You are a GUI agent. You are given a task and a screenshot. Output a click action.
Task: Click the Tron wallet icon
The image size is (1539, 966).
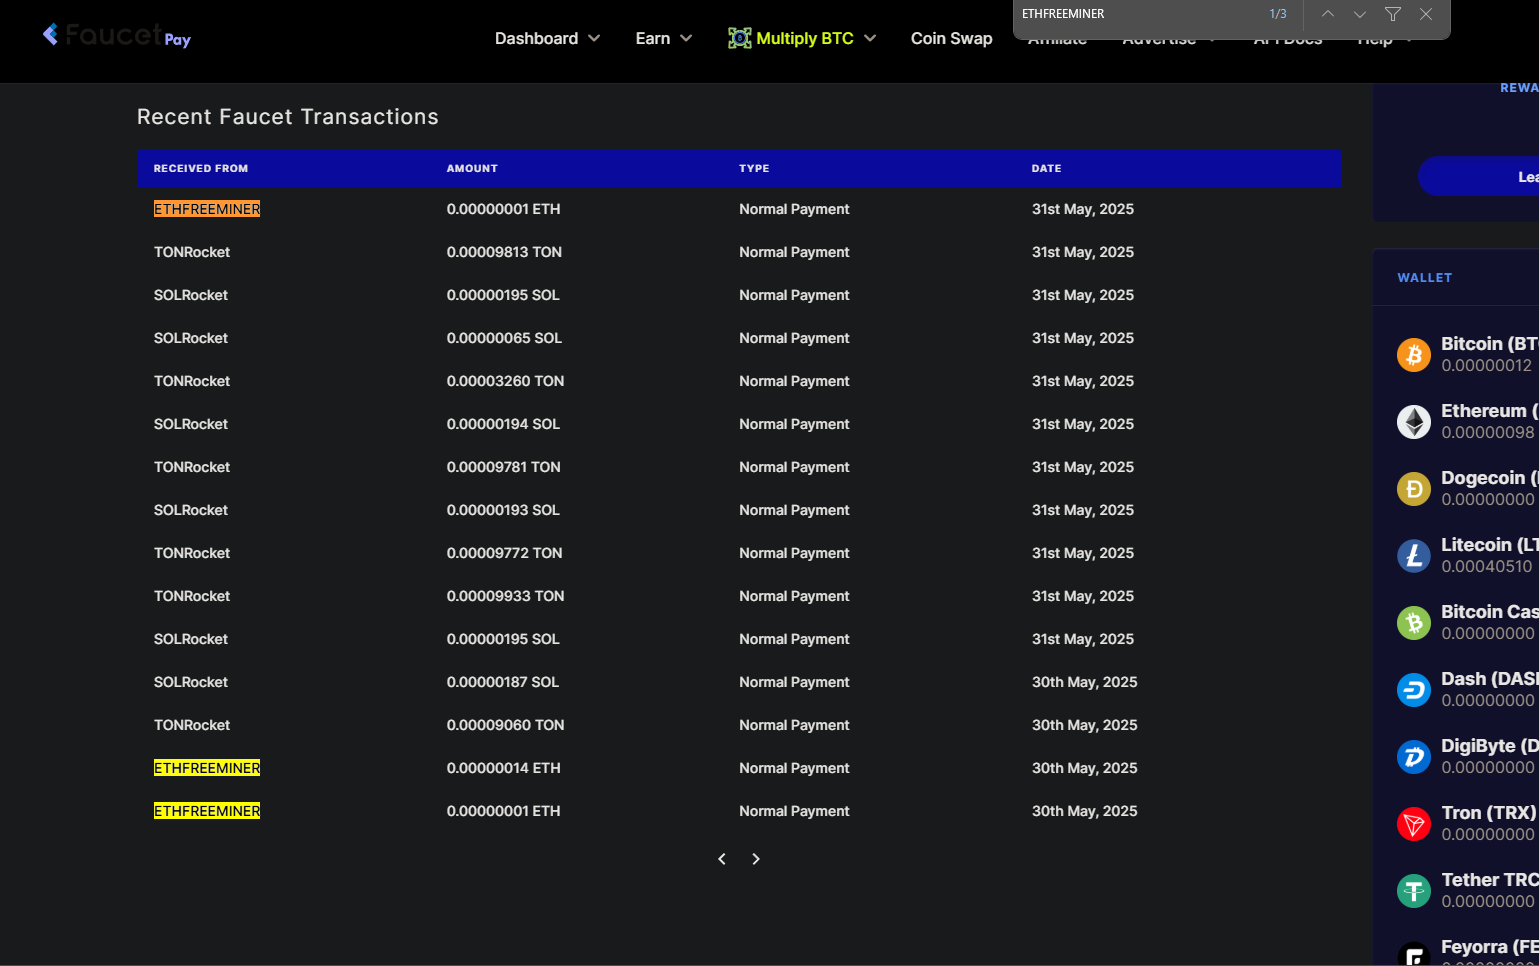[1414, 823]
